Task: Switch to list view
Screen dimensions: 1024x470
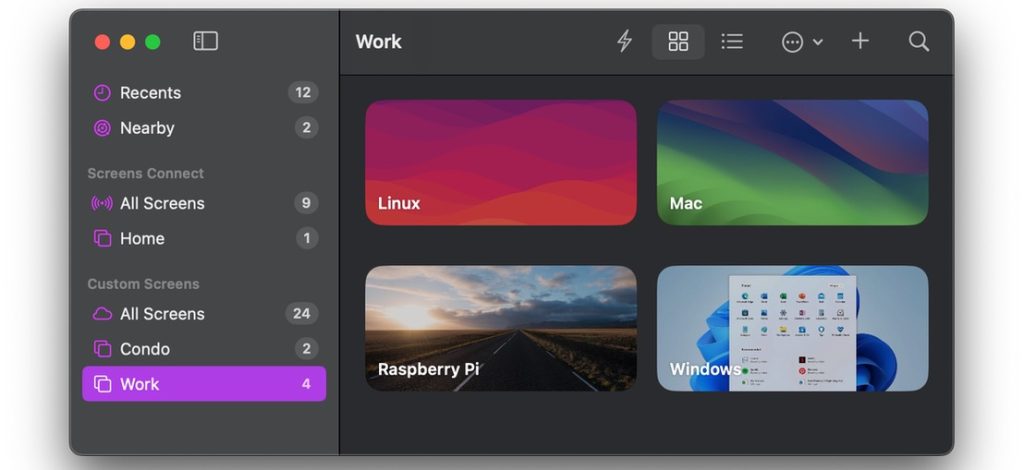Action: [x=732, y=42]
